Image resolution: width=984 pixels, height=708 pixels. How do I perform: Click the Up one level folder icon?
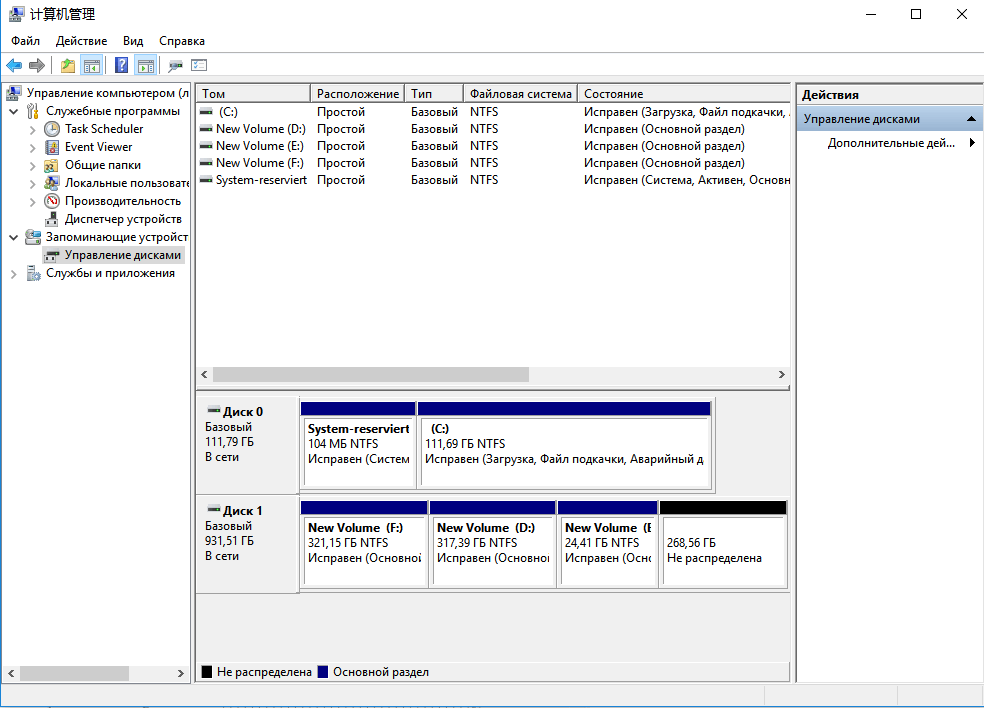[67, 66]
